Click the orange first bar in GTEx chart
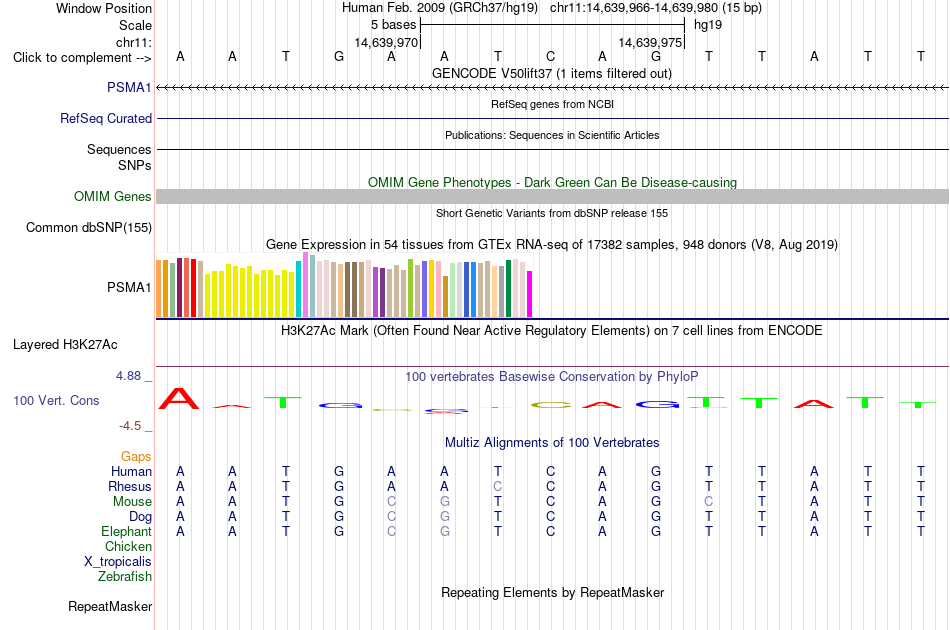 159,288
